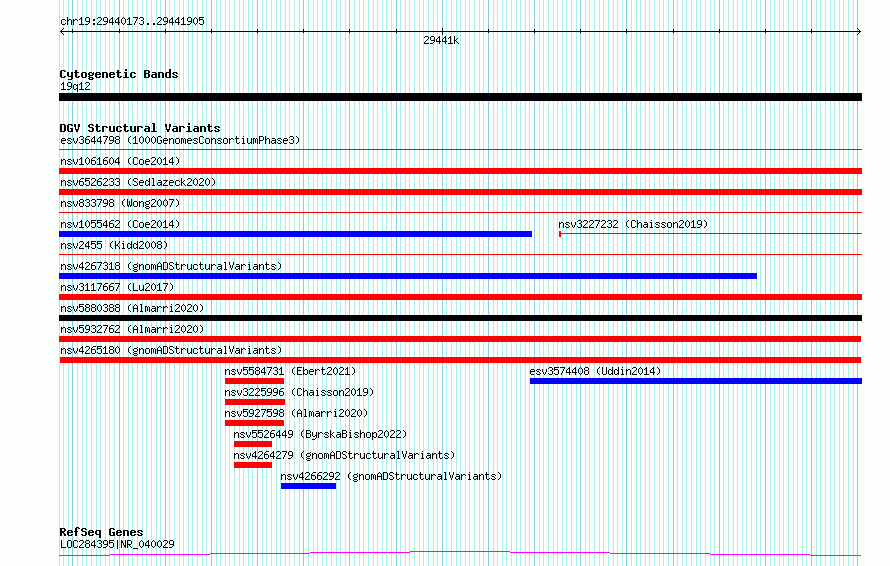Click the nsv5526449 (ByrskaBishop2022) label
The width and height of the screenshot is (890, 566).
coord(320,434)
